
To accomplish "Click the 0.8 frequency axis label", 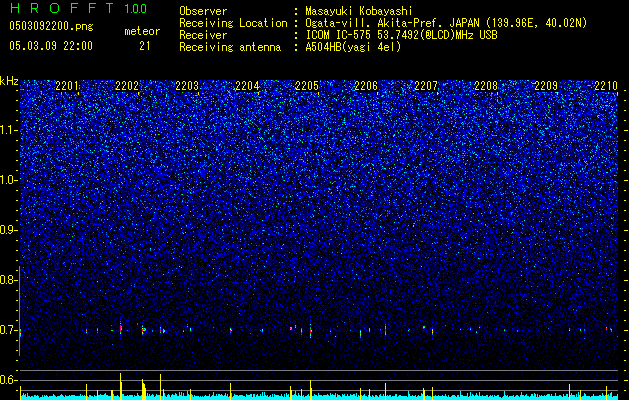I will click(x=8, y=280).
